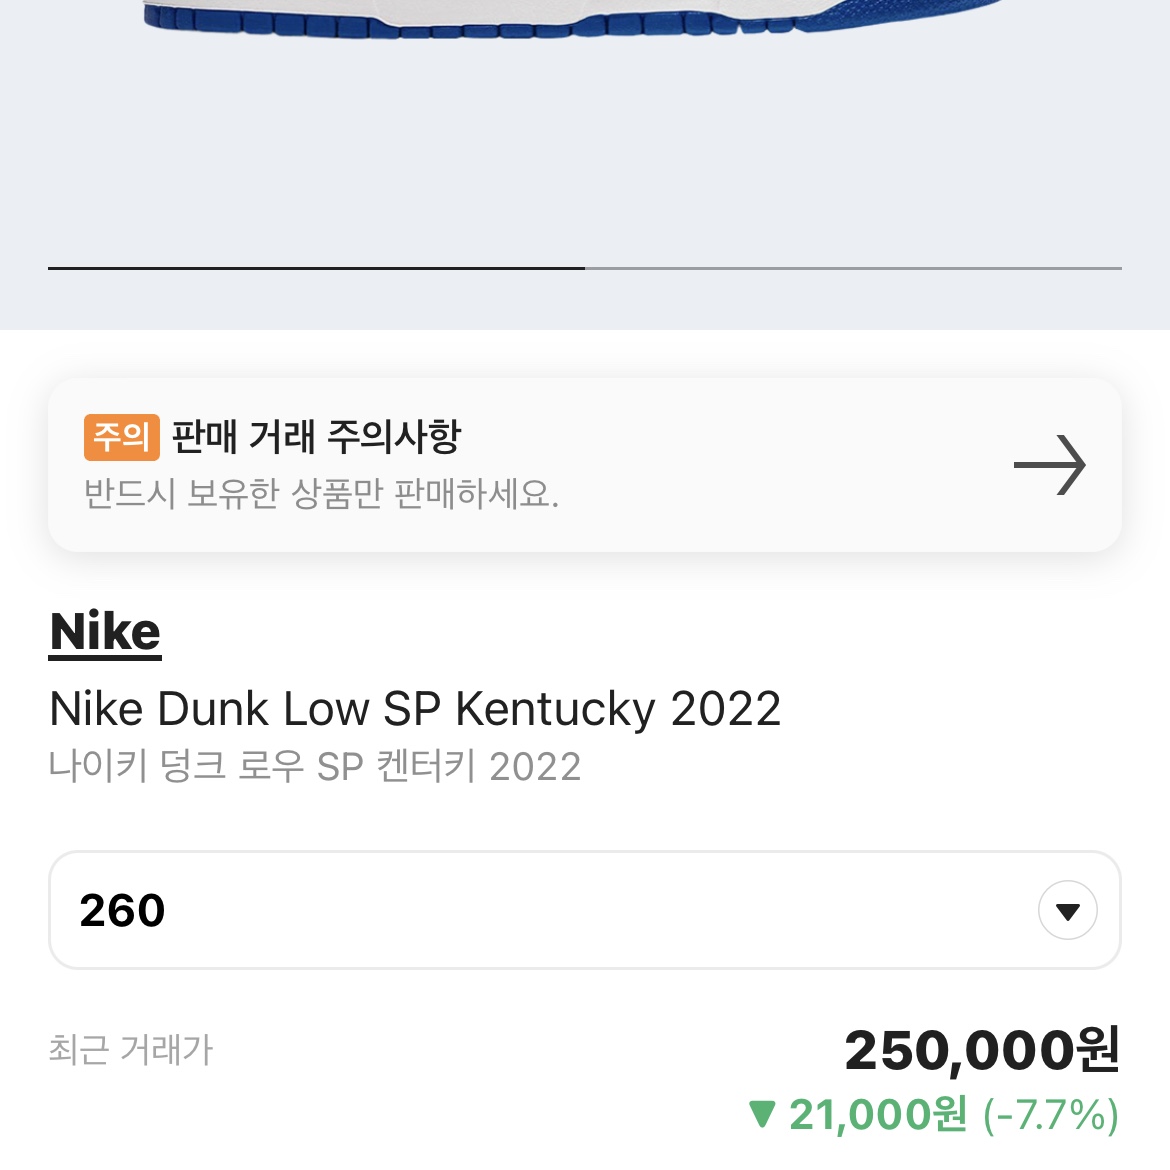Tap the empty gray area below the shoe image
This screenshot has height=1170, width=1170.
(585, 150)
